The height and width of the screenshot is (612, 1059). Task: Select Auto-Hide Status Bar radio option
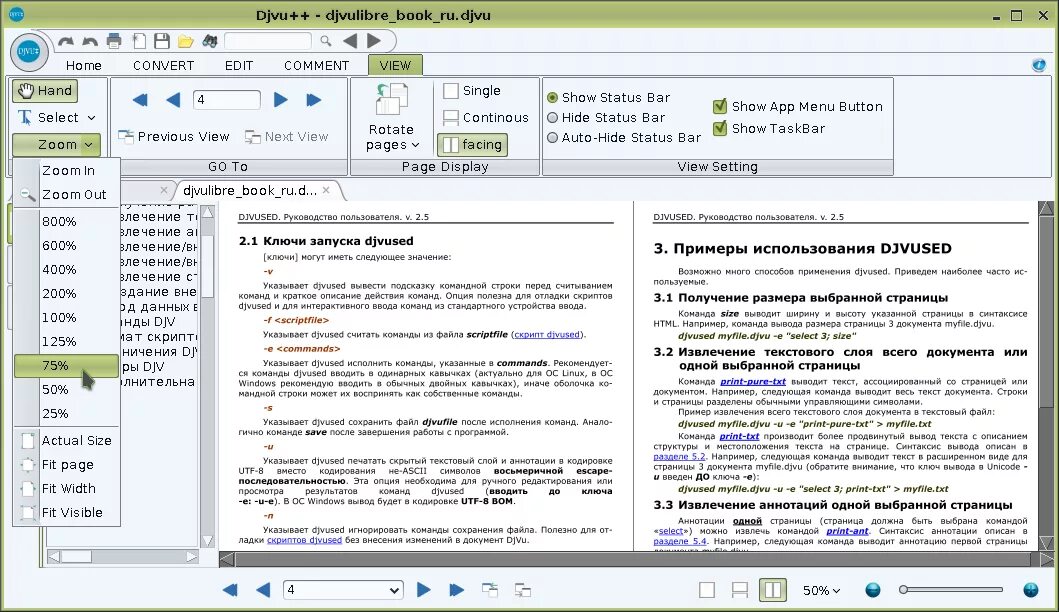623,137
